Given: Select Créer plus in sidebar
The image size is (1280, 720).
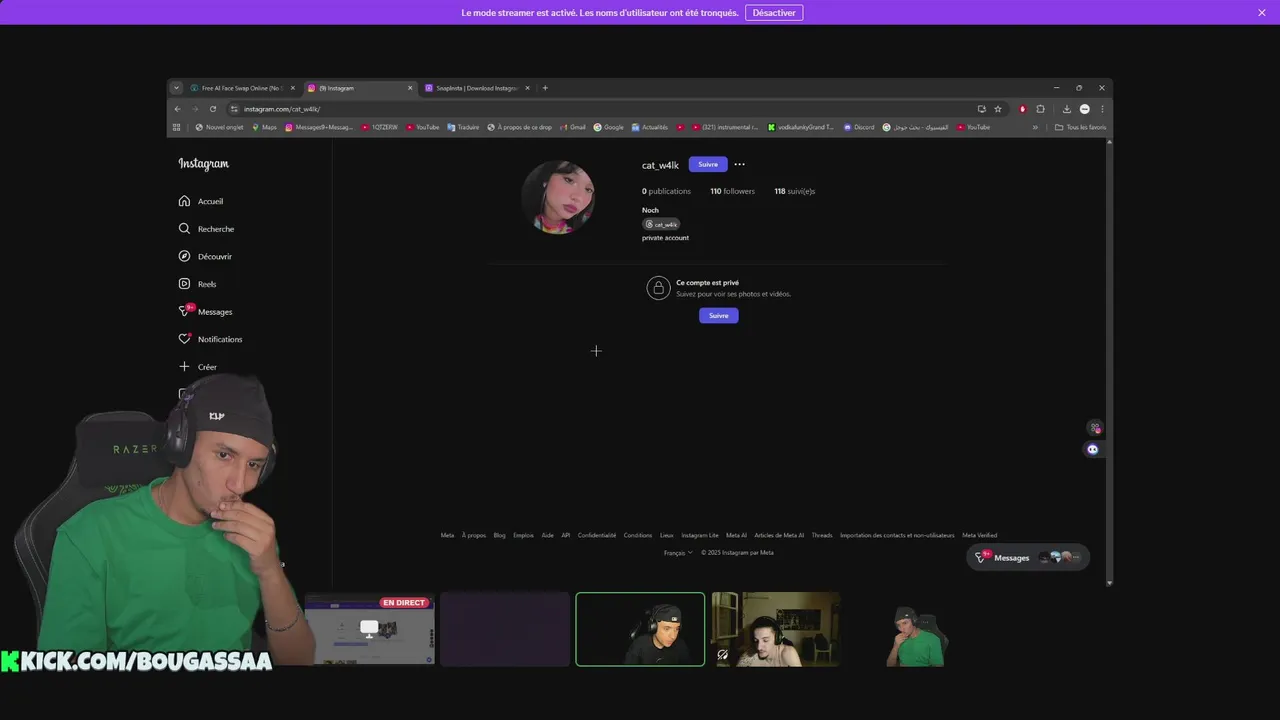Looking at the screenshot, I should [x=197, y=367].
